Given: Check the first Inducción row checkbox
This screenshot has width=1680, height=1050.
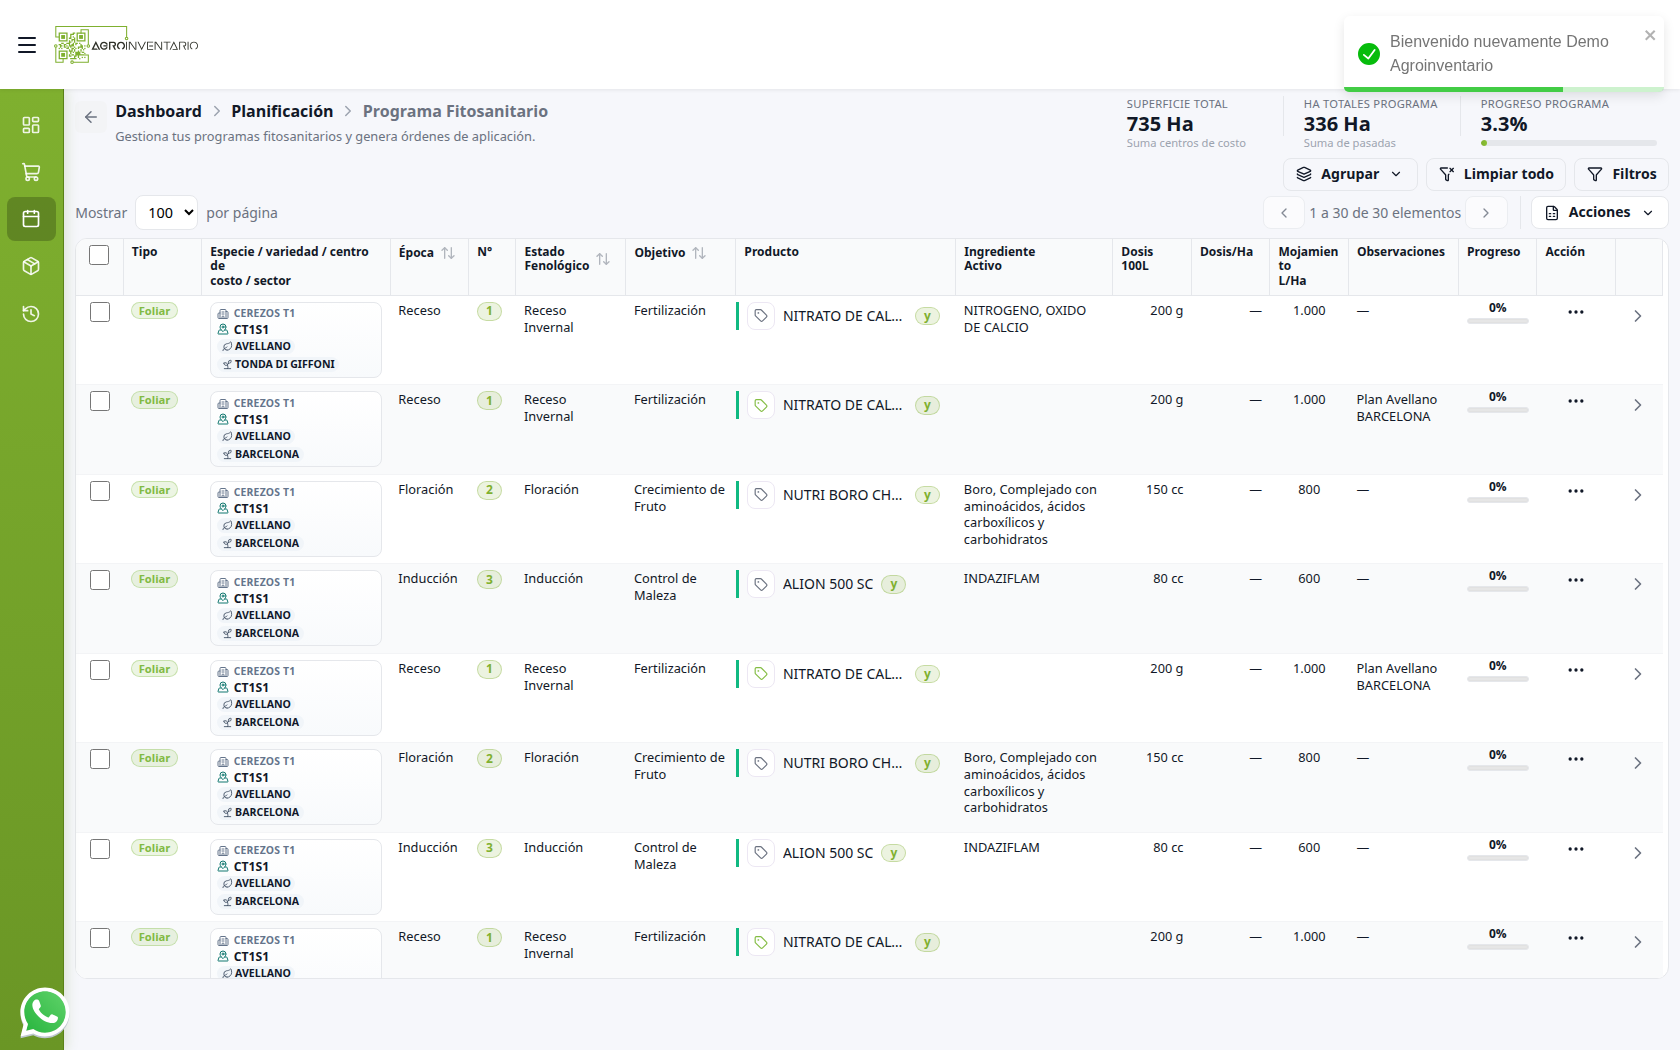Looking at the screenshot, I should coord(100,580).
